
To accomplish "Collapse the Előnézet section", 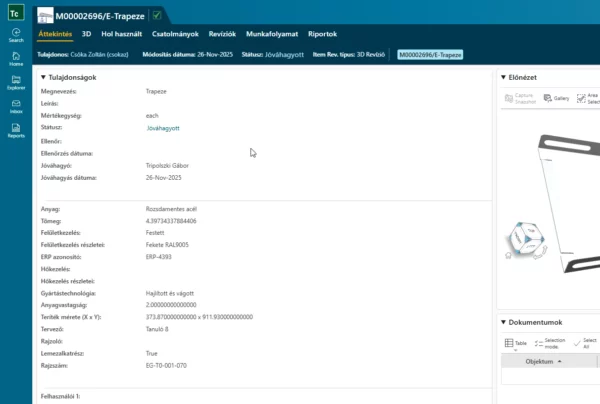I will click(504, 77).
